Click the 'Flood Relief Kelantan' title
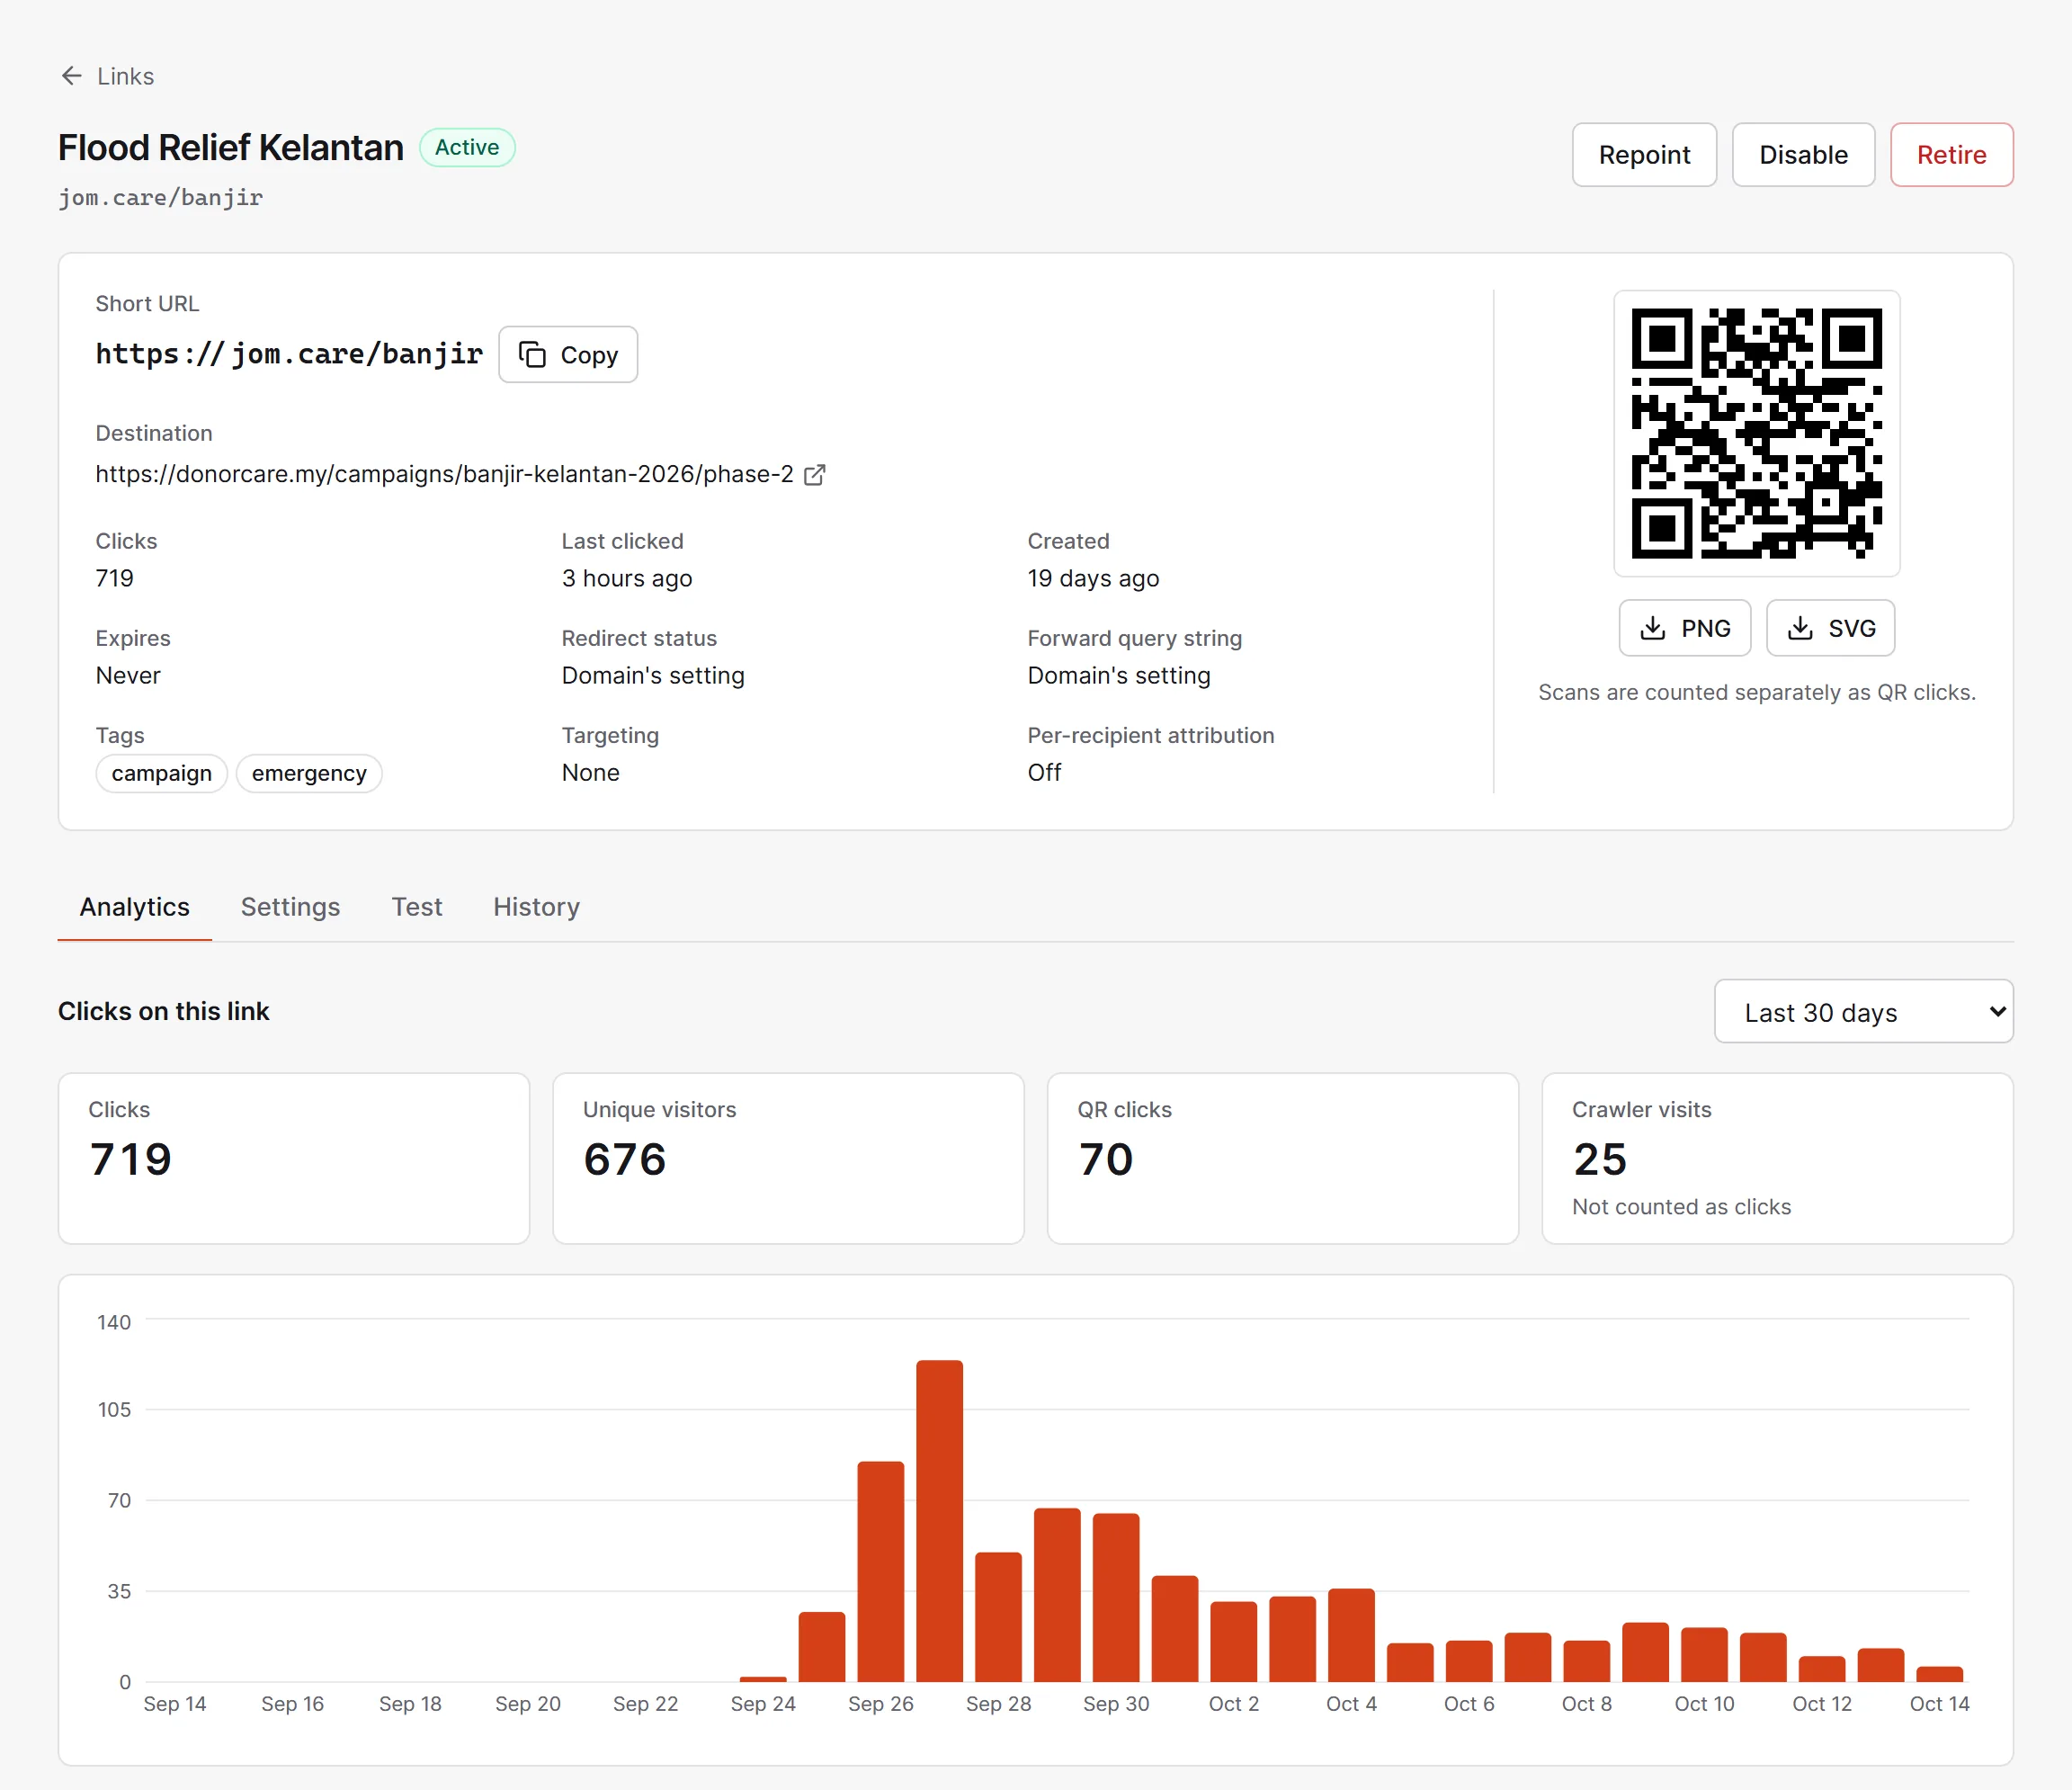Screen dimensions: 2072x1790 click(x=231, y=148)
